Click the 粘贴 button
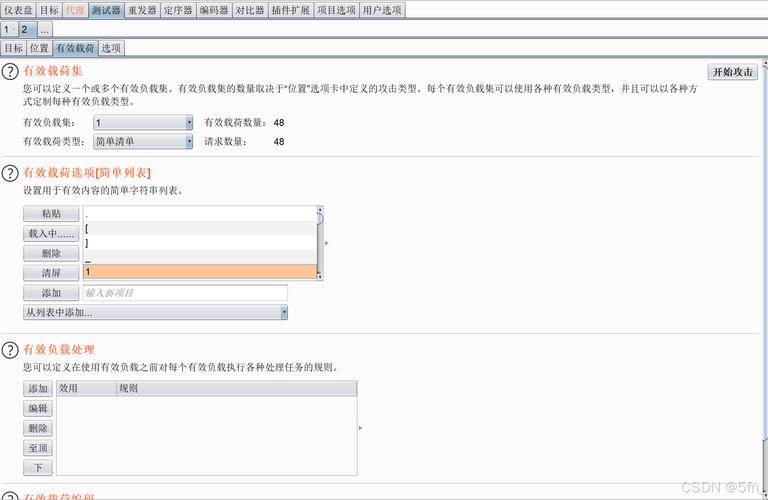The image size is (768, 500). pyautogui.click(x=51, y=214)
